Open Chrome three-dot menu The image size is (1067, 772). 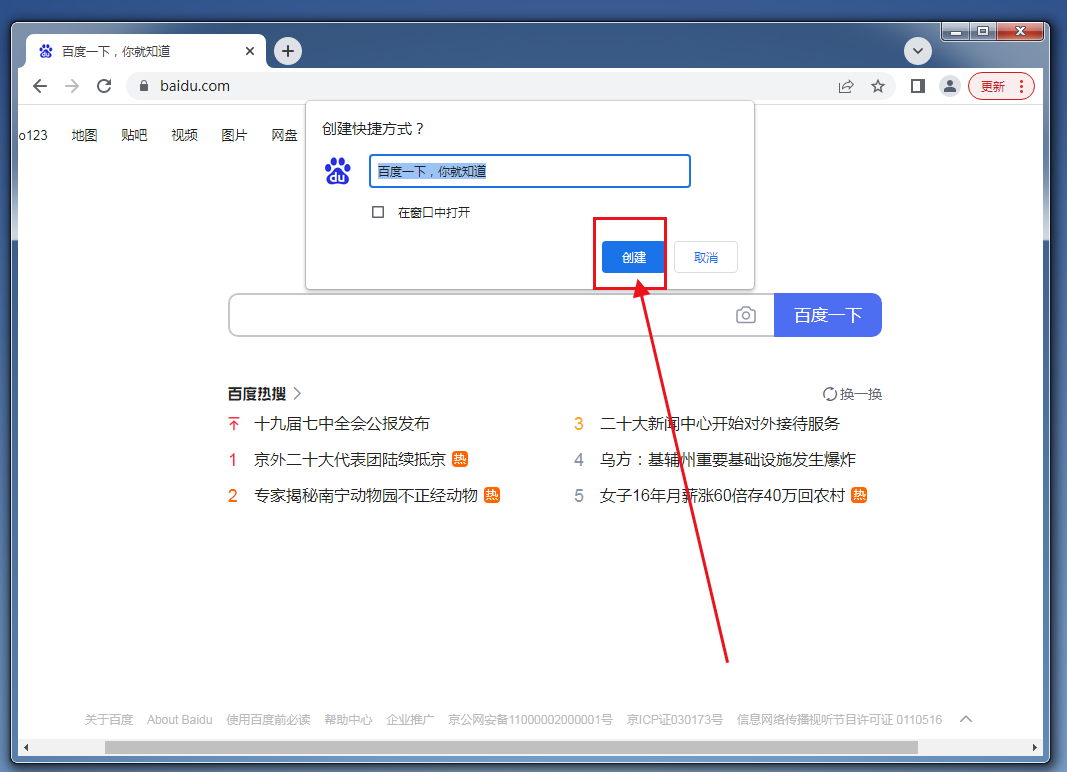pos(1021,86)
